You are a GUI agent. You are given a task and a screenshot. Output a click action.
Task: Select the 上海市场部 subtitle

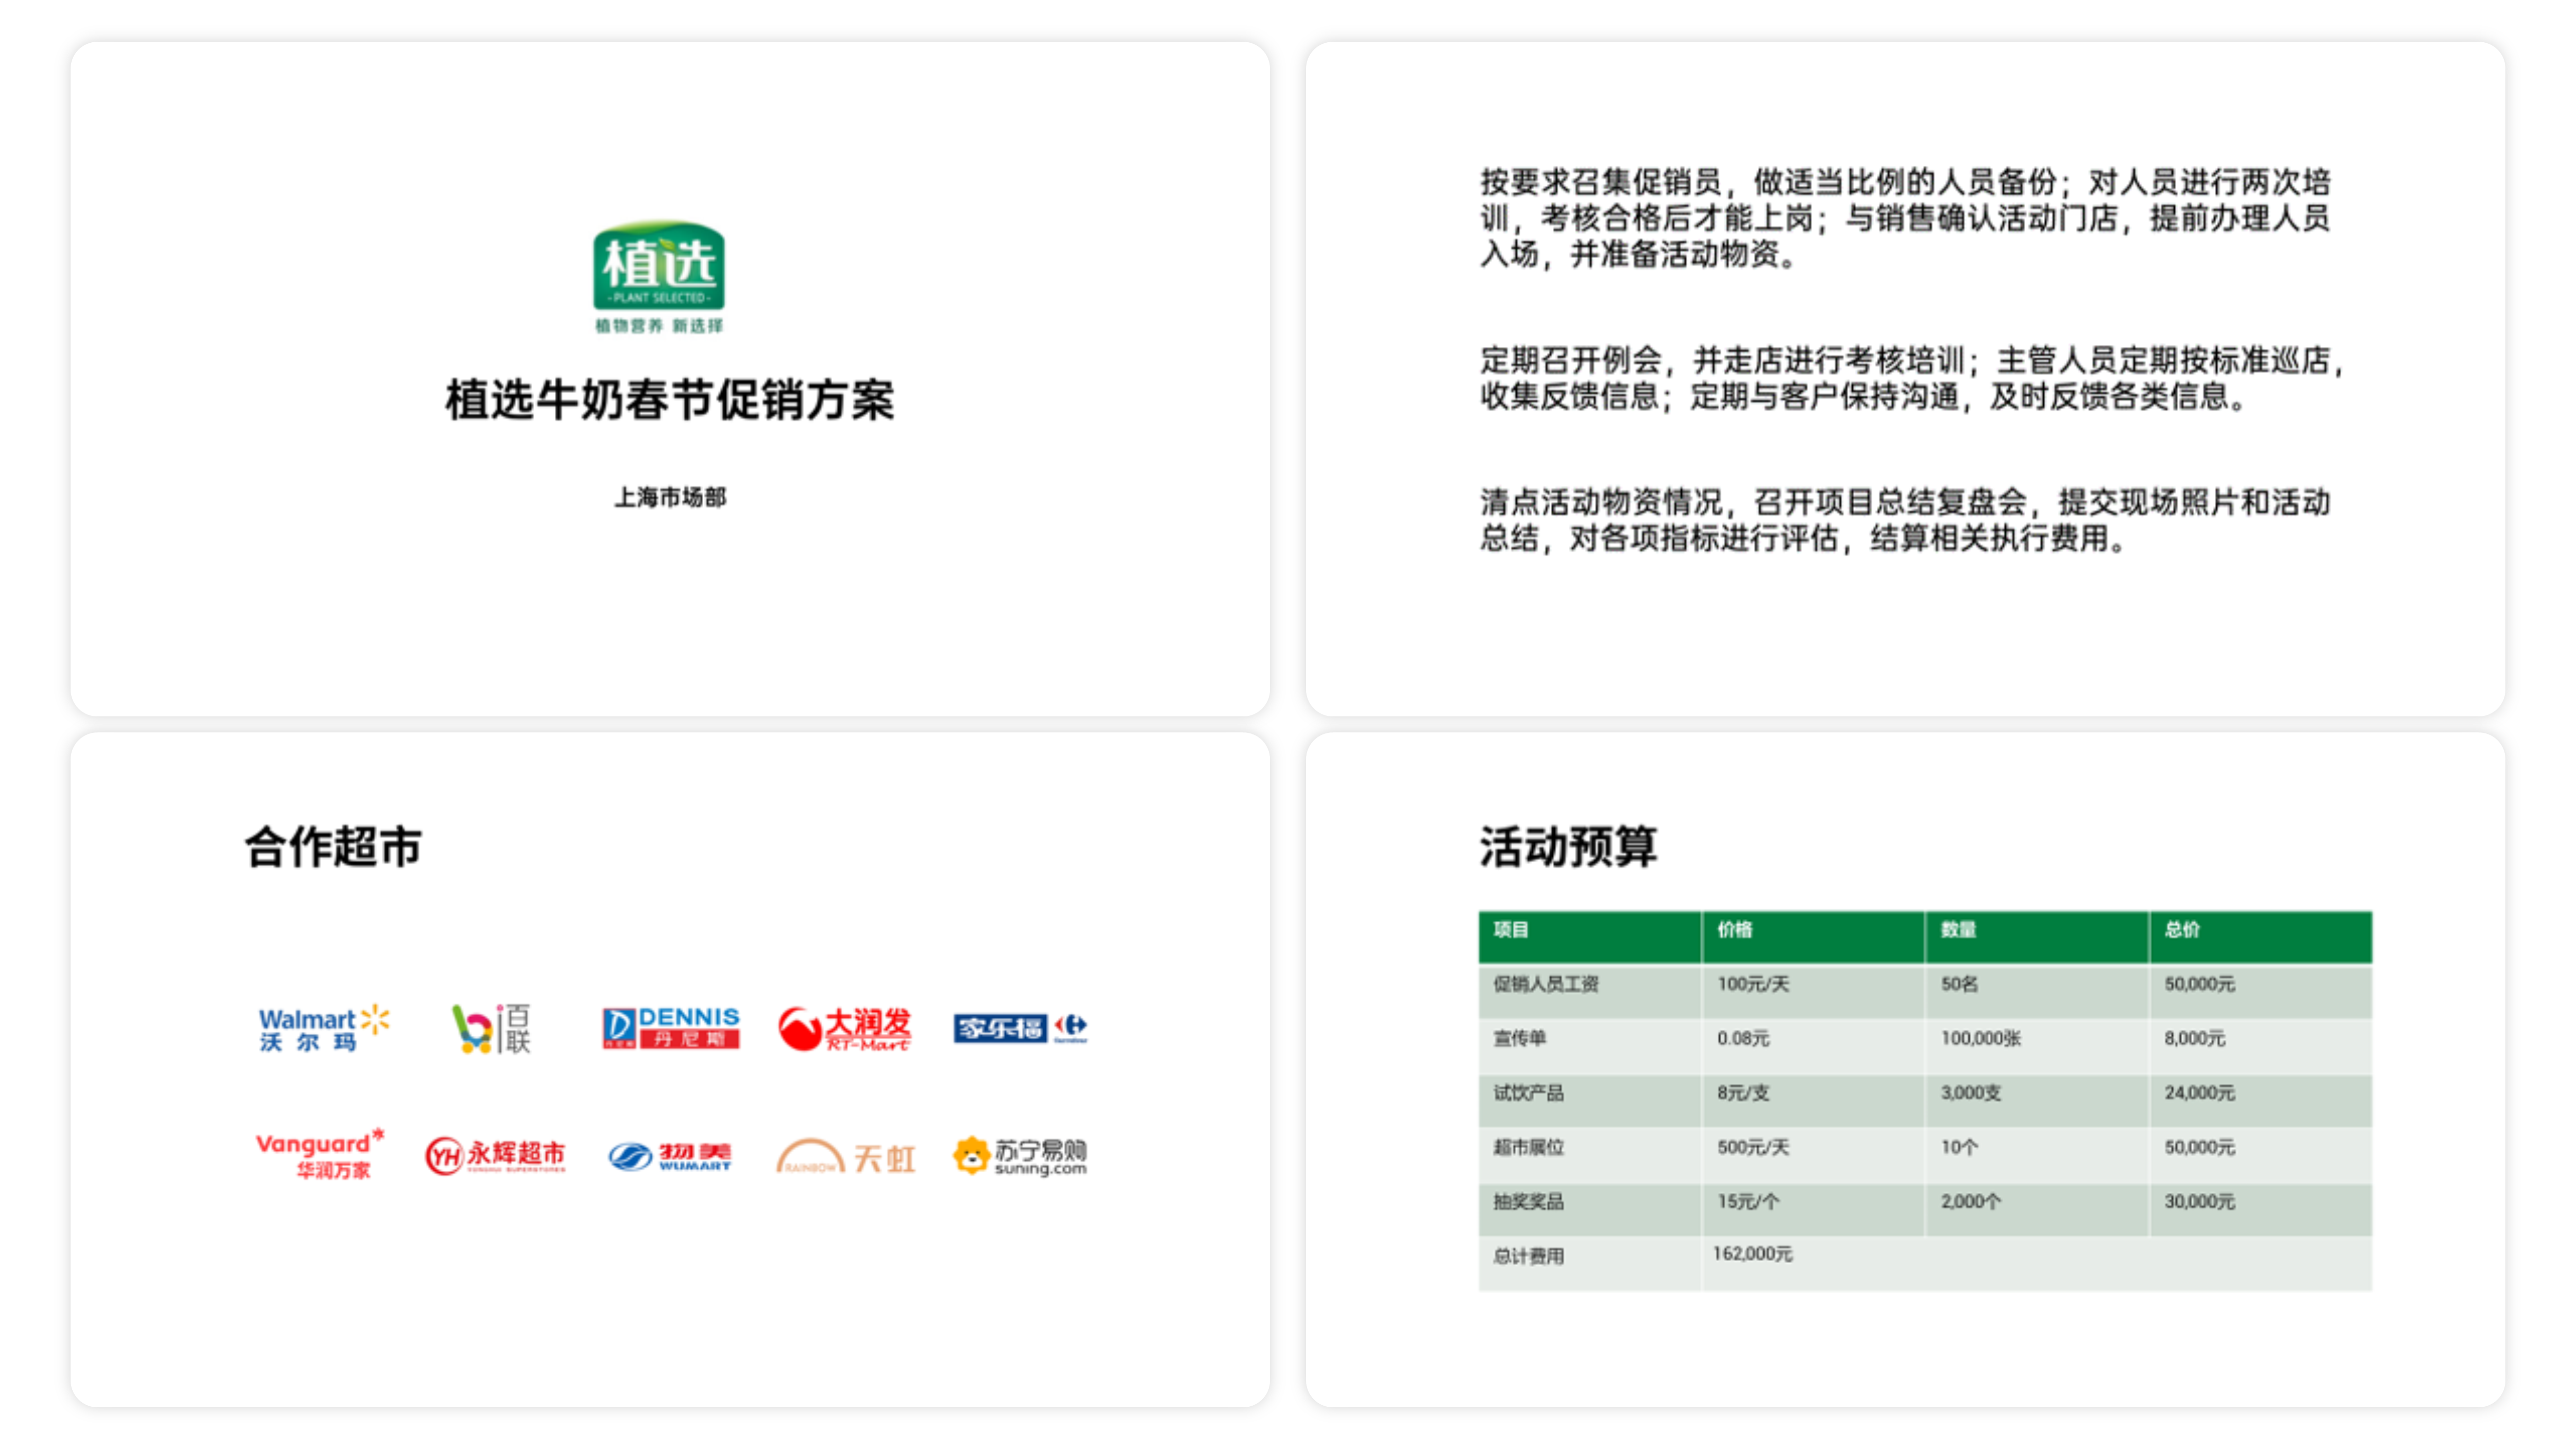click(669, 496)
